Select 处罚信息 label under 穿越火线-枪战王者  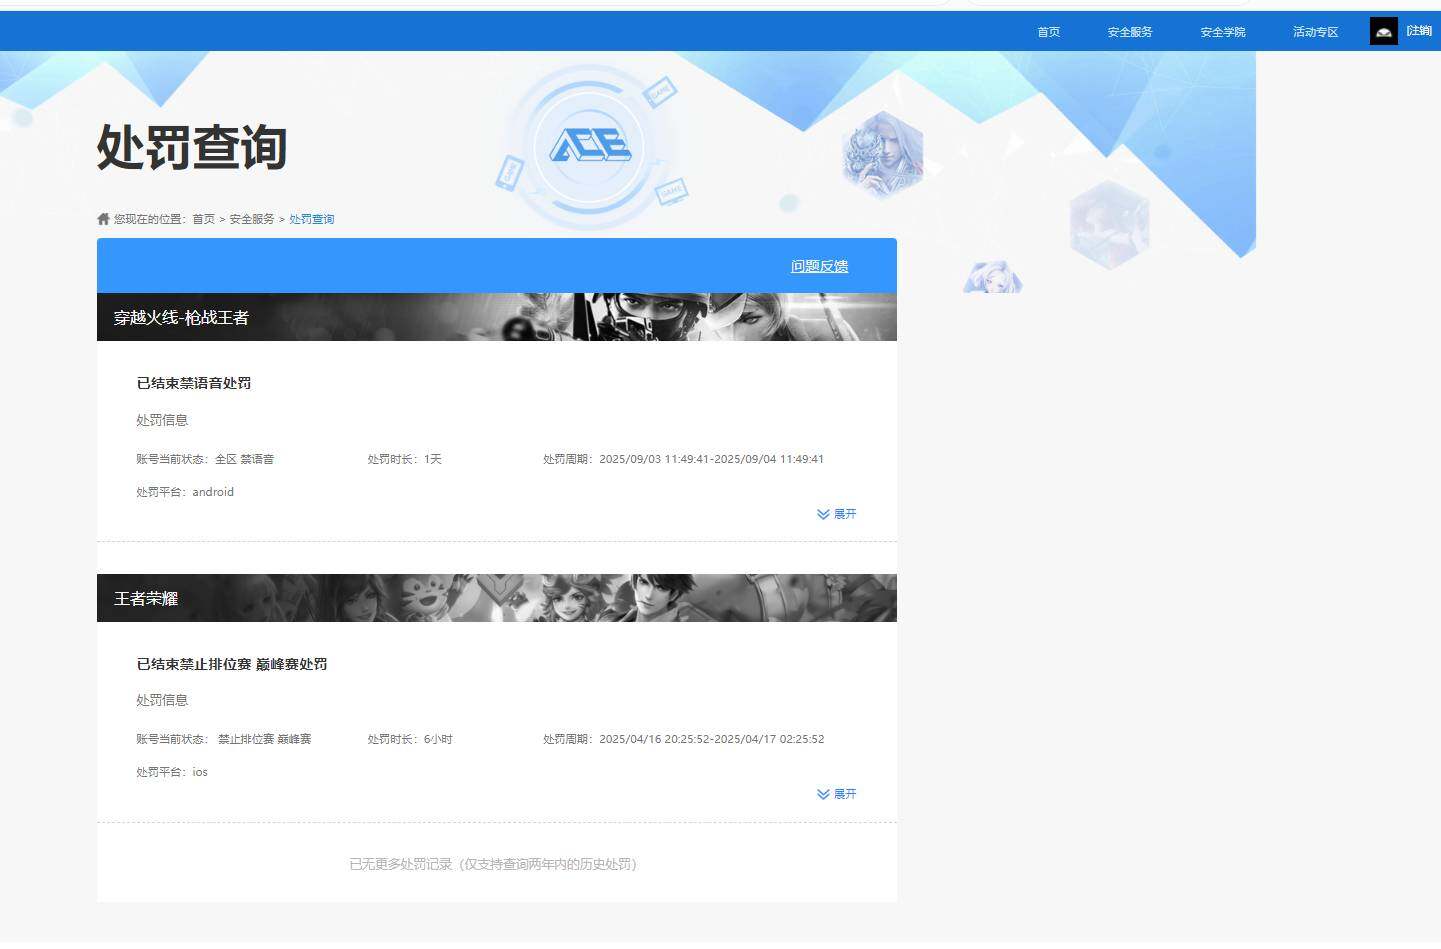point(162,420)
